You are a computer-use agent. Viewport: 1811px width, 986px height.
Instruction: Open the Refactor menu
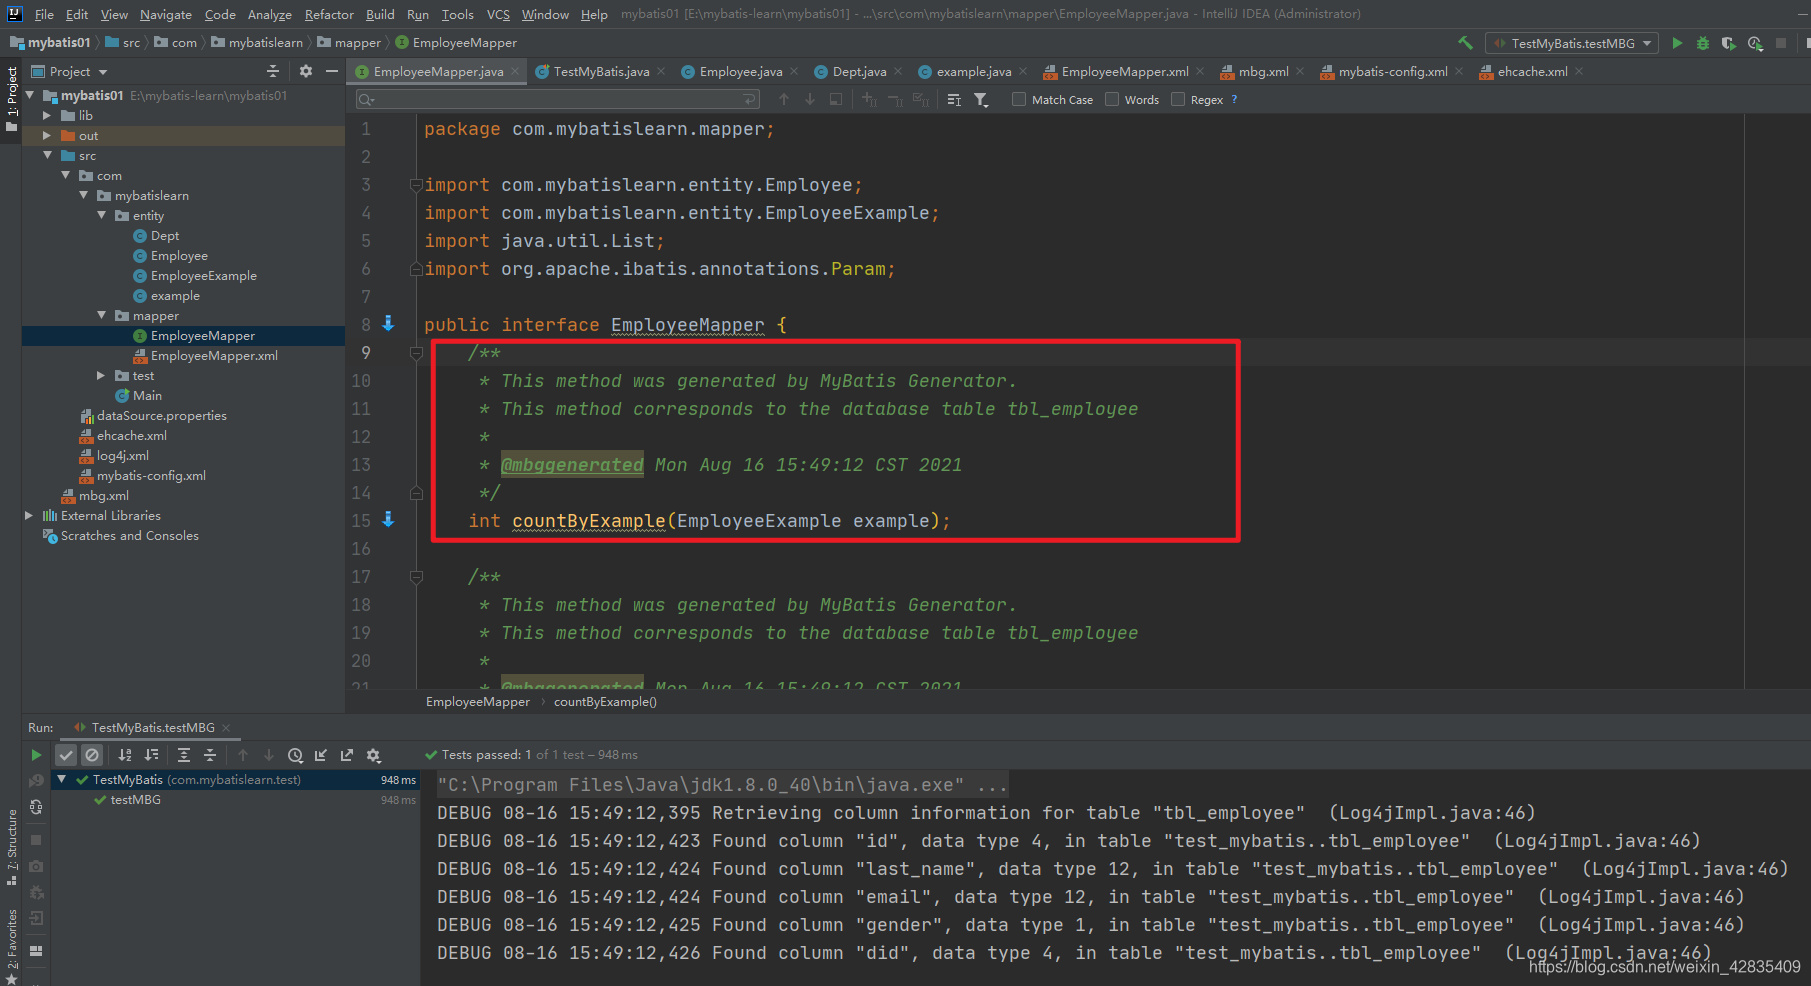pos(329,14)
